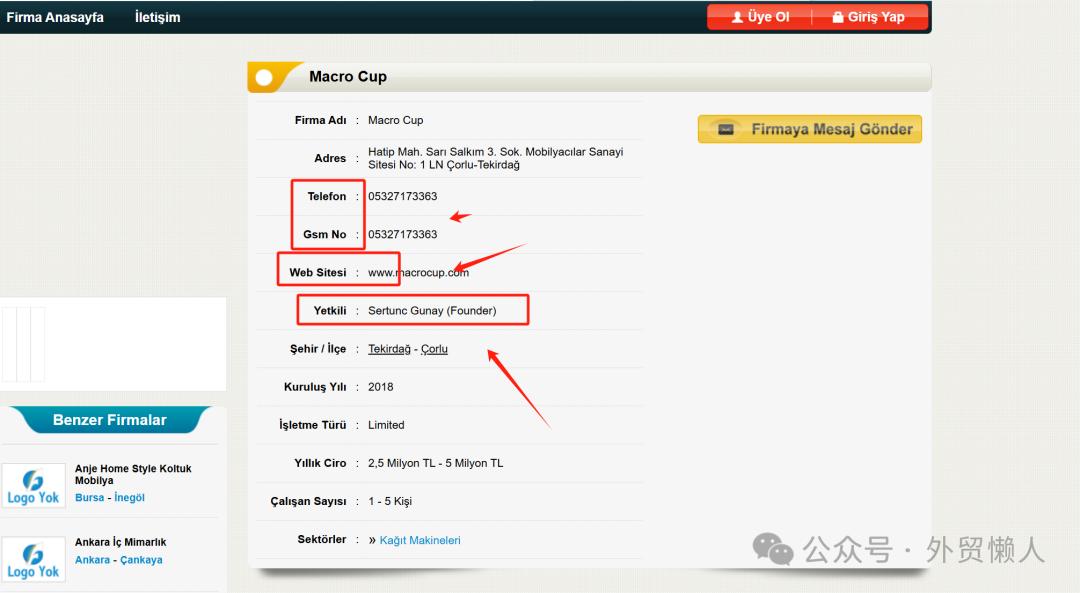1080x593 pixels.
Task: Open Ankara İç Mimarlık firm link
Action: [x=121, y=542]
